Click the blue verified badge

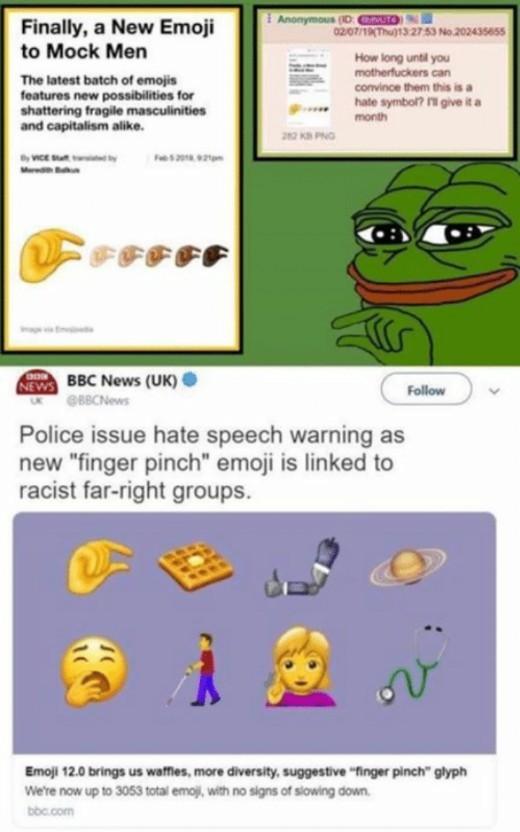[x=190, y=380]
